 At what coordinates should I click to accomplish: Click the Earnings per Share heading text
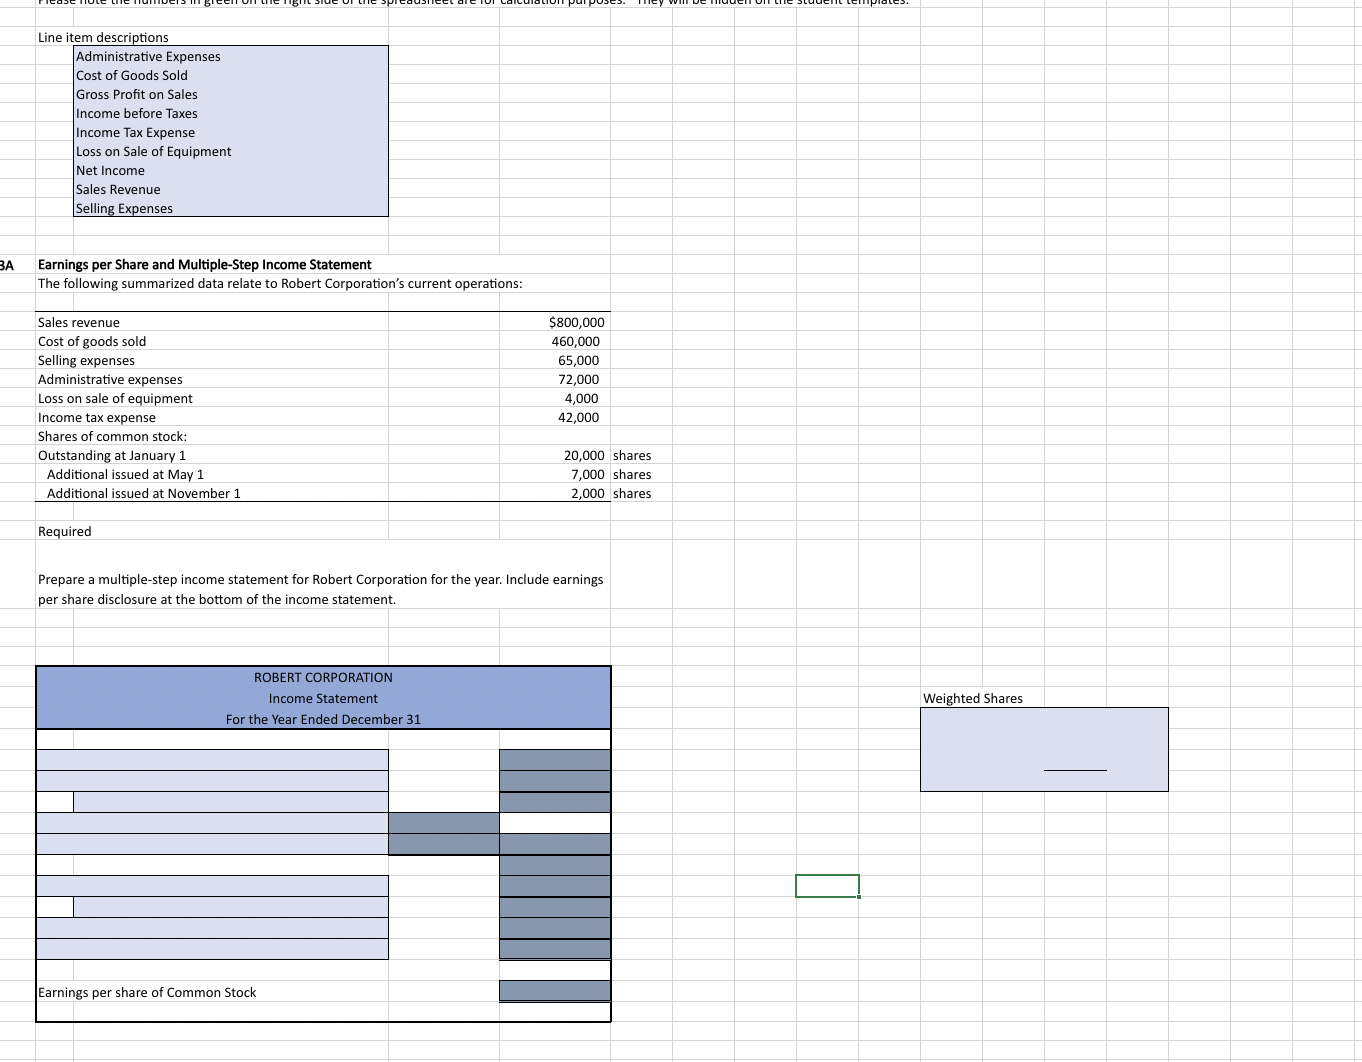(204, 264)
